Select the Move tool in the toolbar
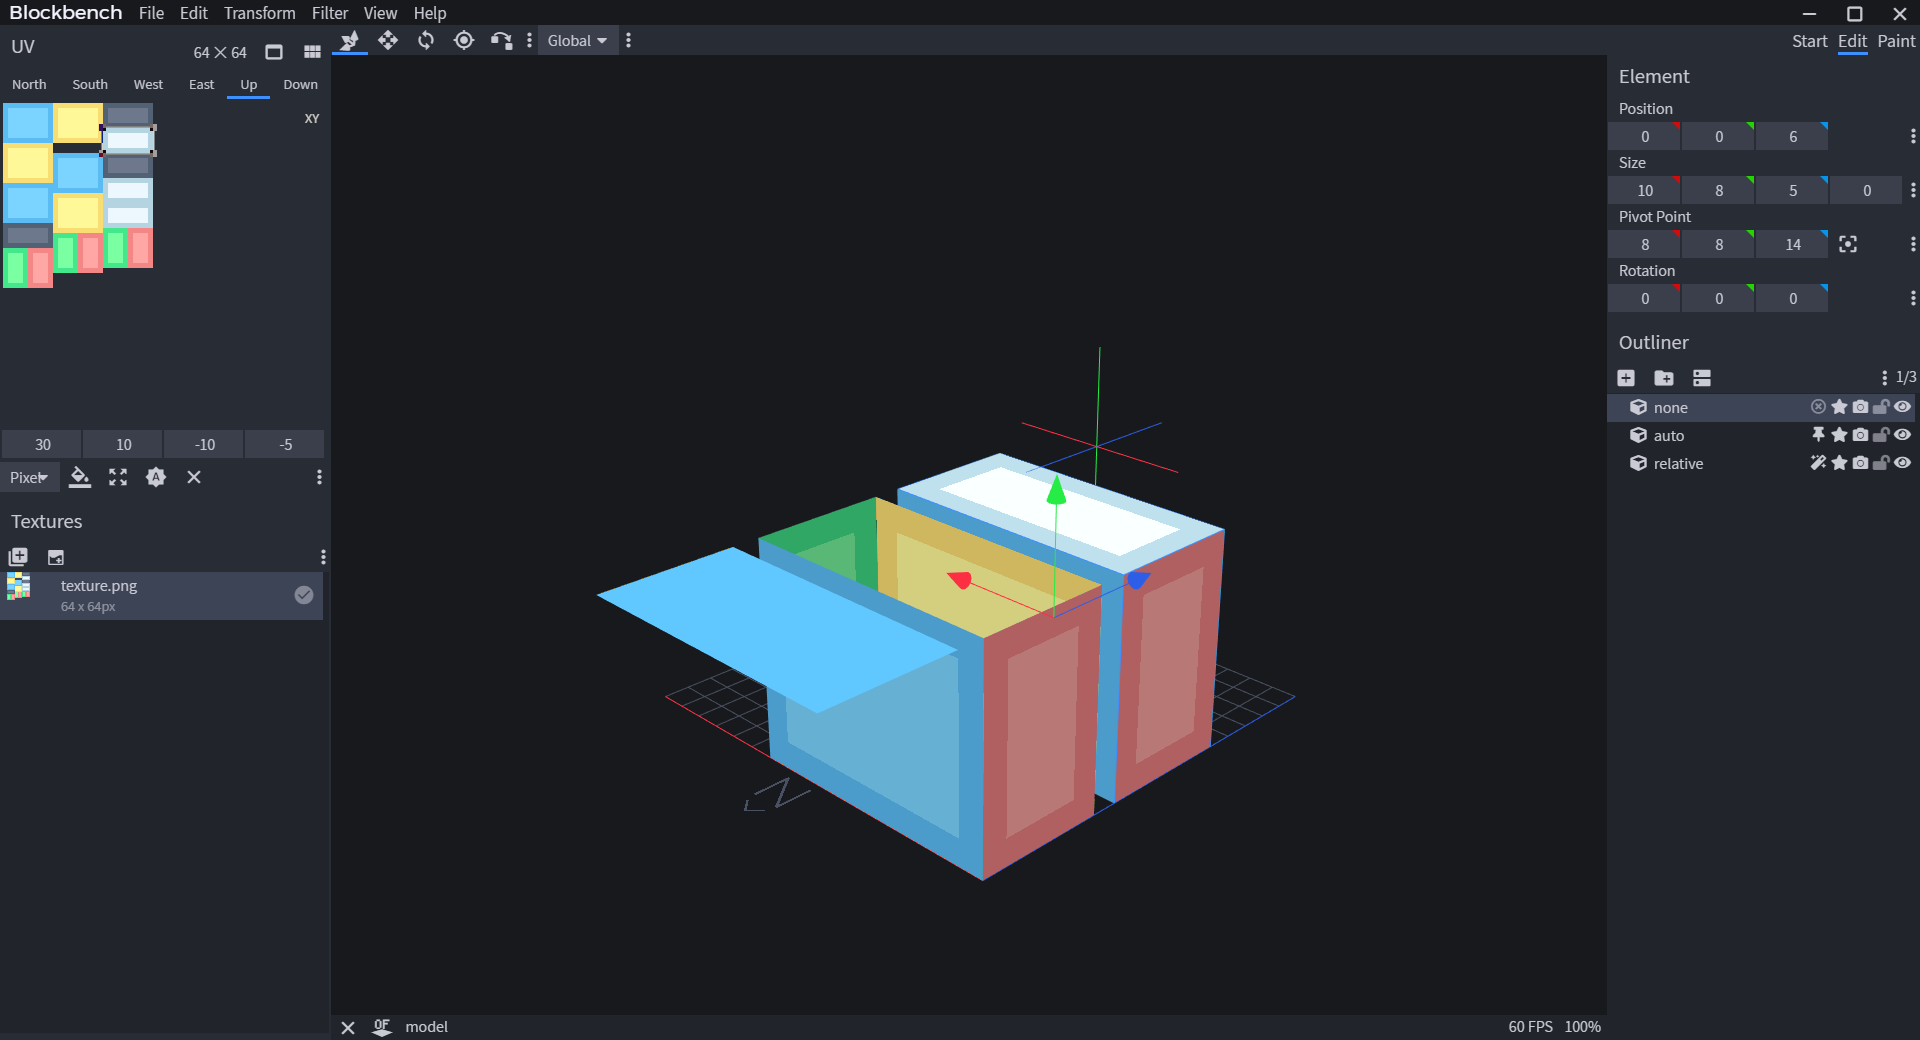This screenshot has width=1920, height=1040. 388,41
